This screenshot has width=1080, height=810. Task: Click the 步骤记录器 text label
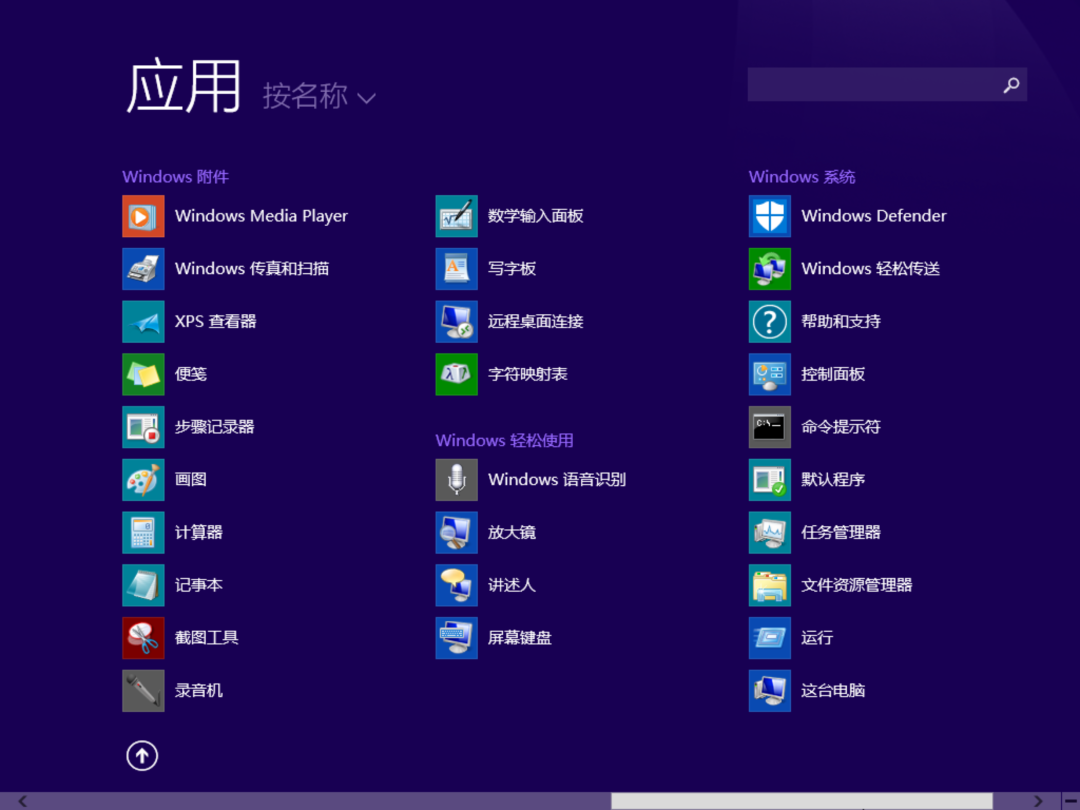(x=215, y=427)
